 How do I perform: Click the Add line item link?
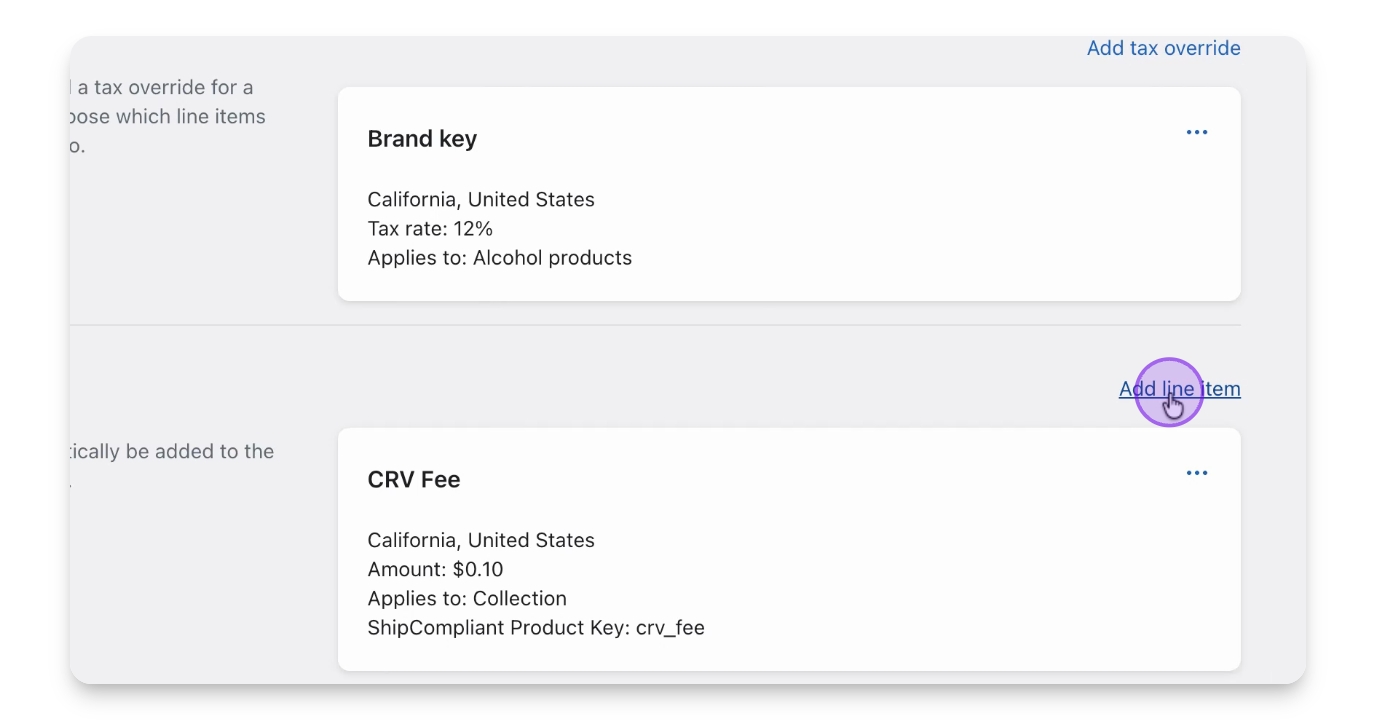click(1179, 389)
